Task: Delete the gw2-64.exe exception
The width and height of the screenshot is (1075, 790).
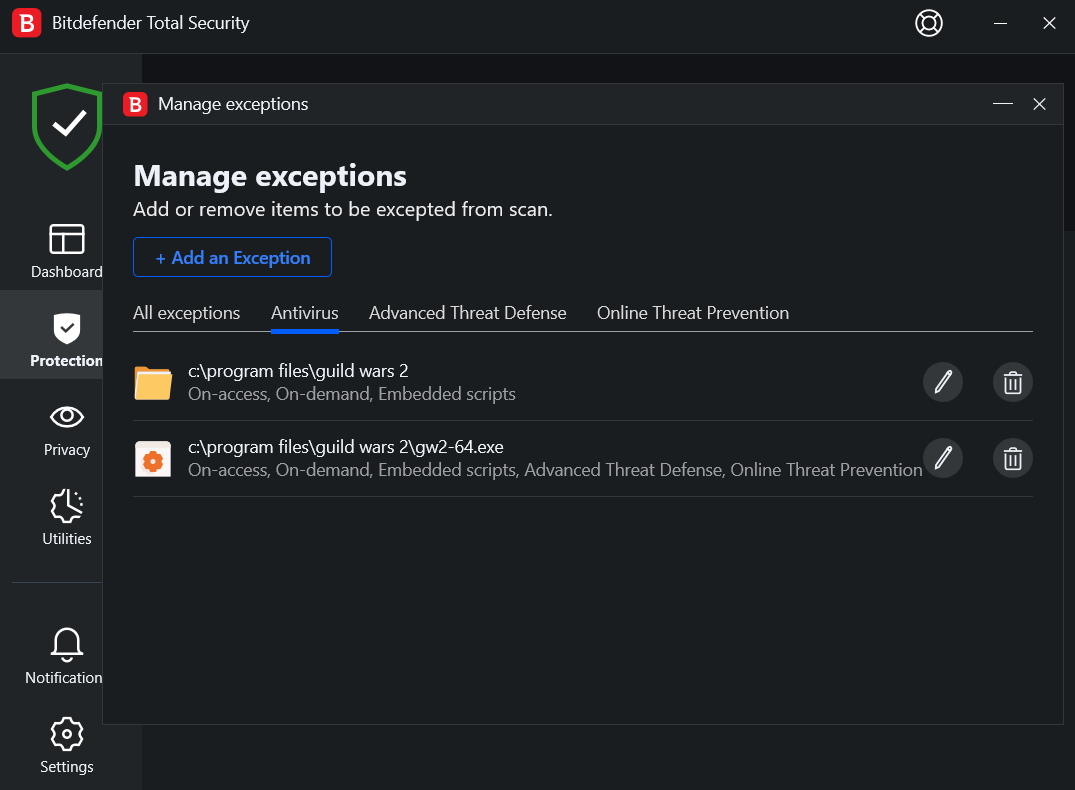Action: tap(1013, 458)
